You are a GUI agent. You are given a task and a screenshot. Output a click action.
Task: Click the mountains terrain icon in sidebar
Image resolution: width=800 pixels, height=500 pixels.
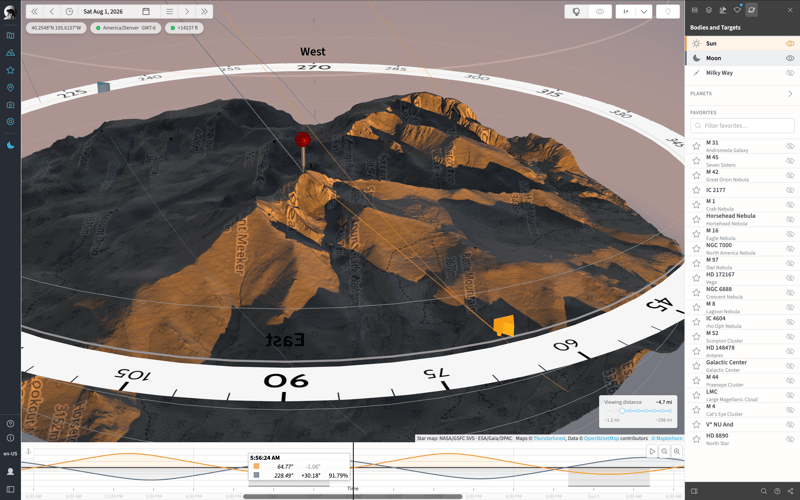pos(10,53)
